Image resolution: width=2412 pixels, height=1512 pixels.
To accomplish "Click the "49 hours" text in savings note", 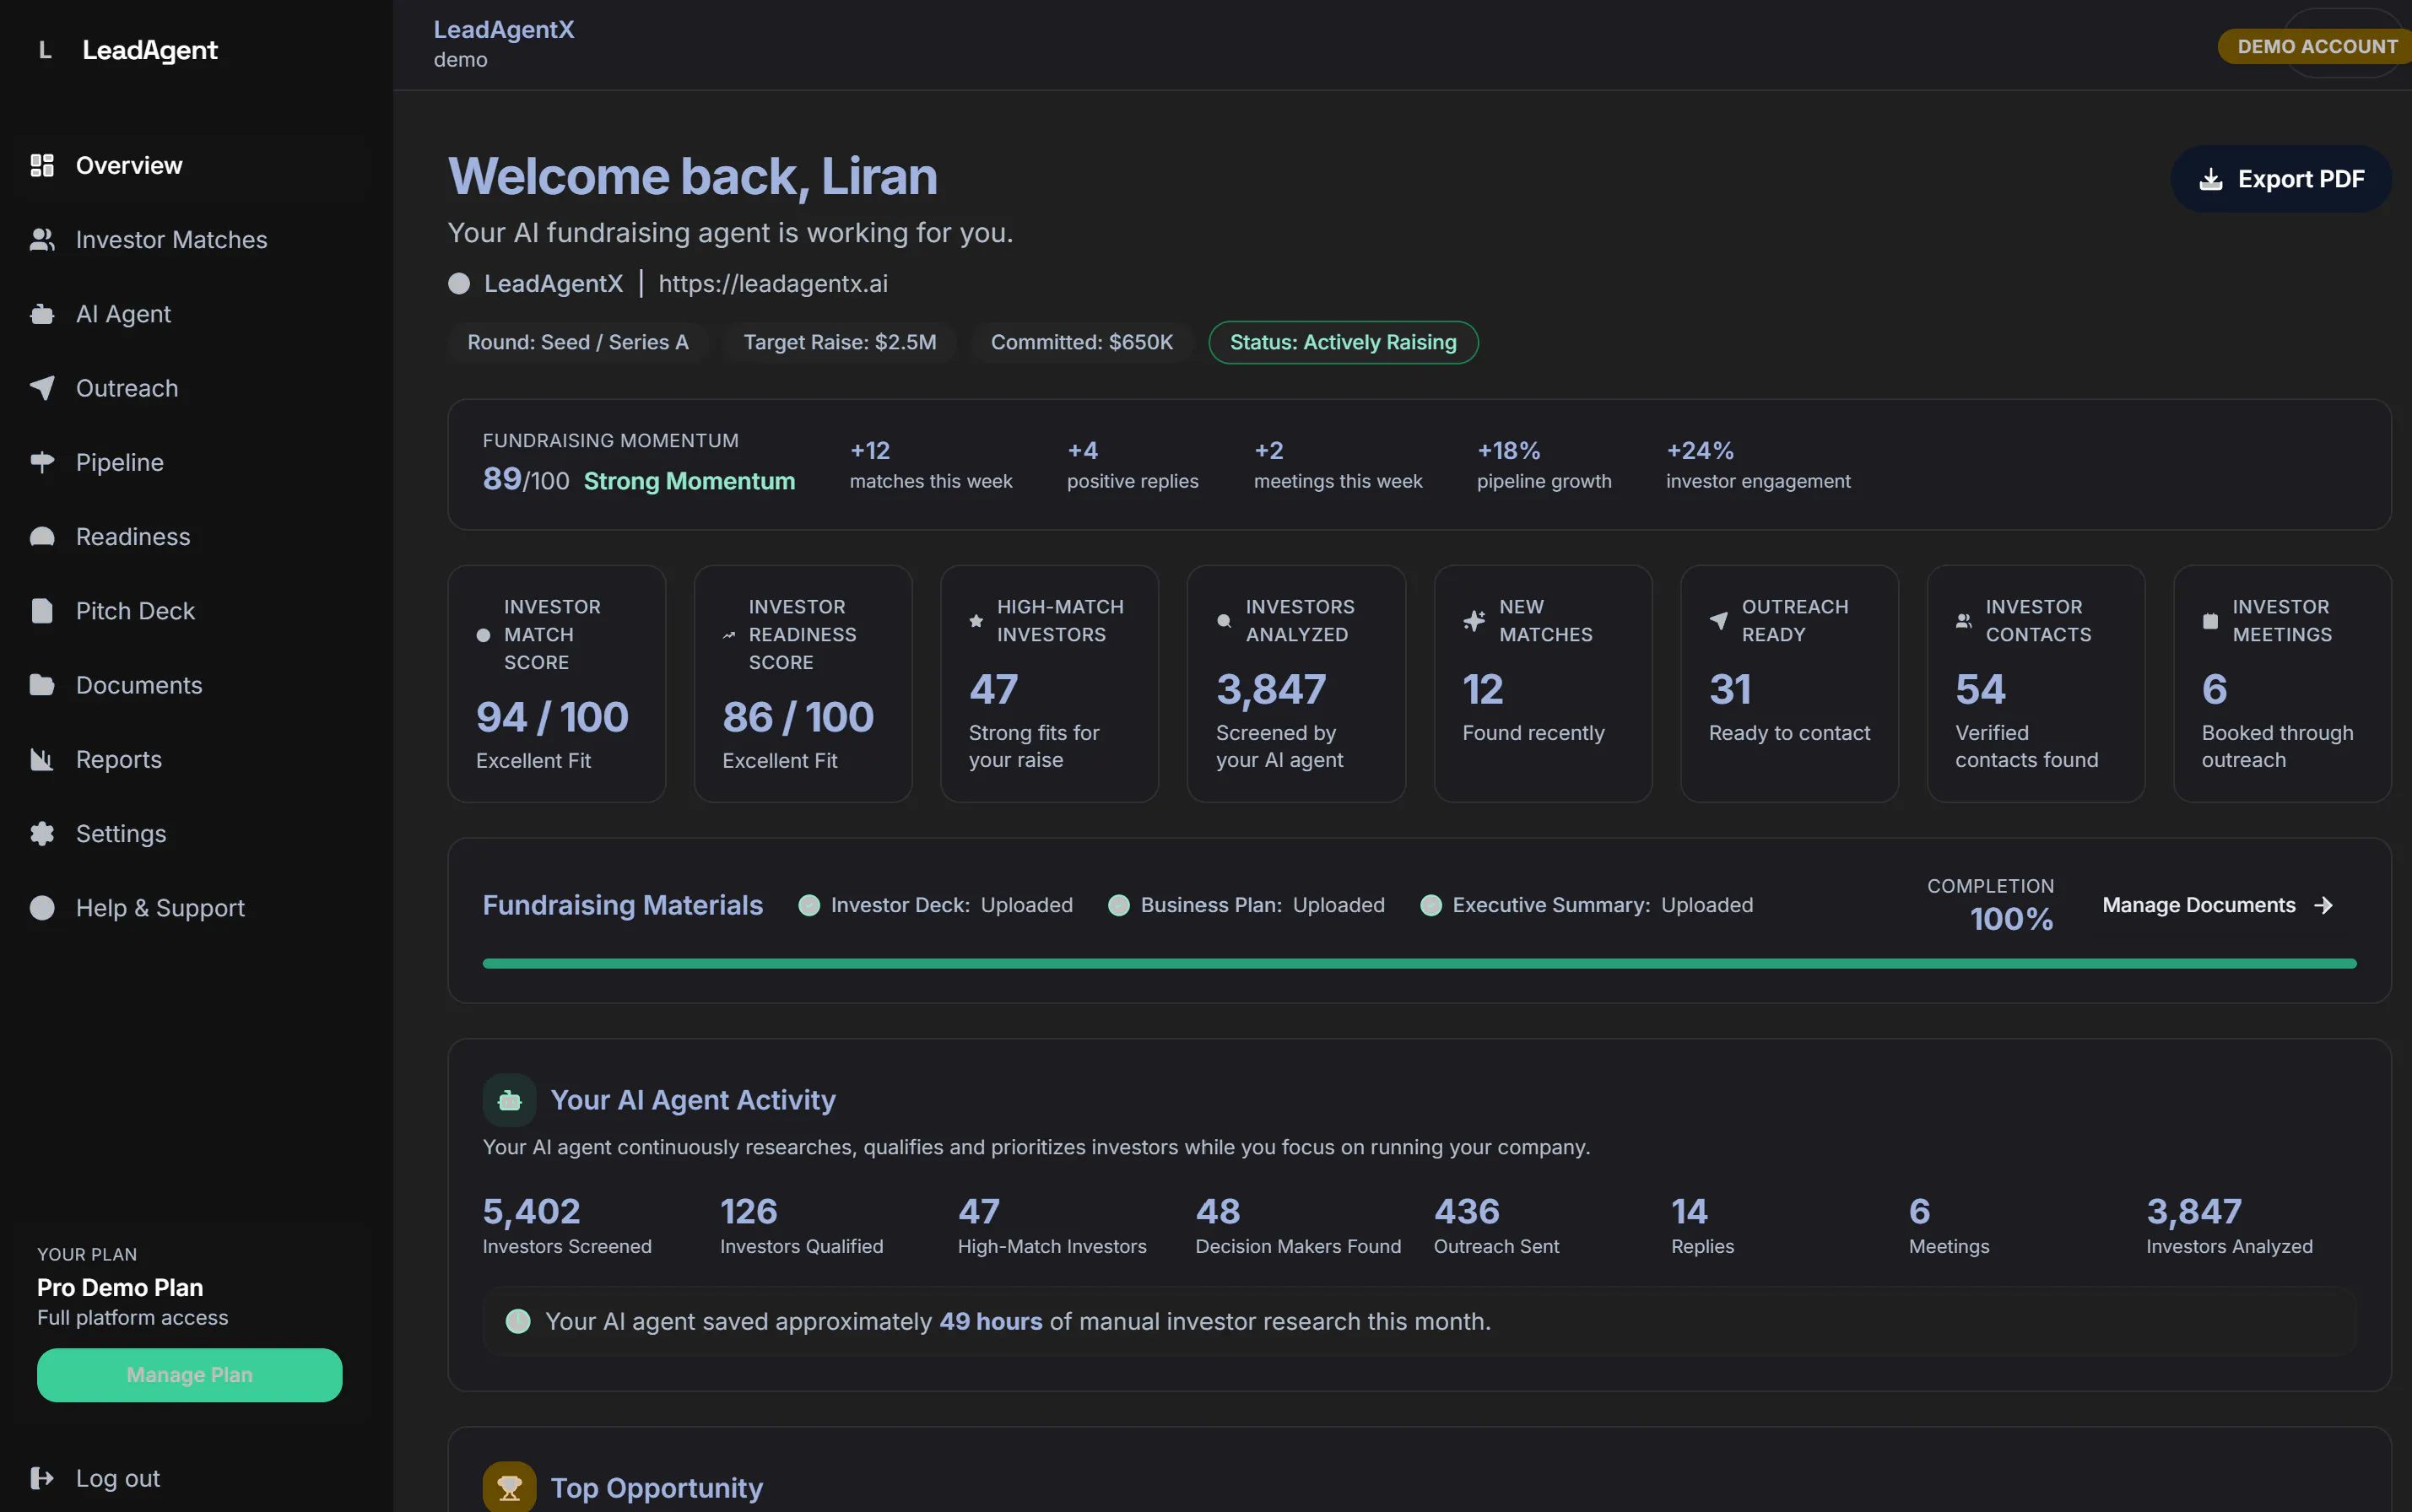I will coord(991,1321).
